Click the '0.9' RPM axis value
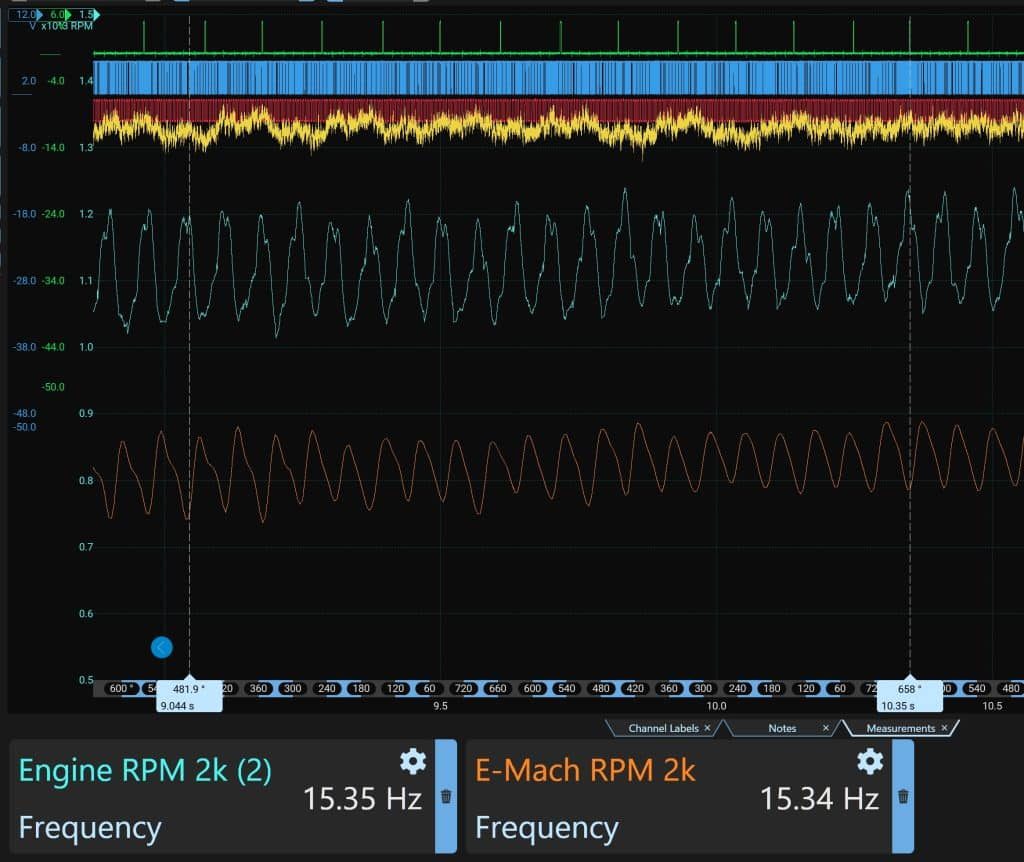 (x=86, y=413)
